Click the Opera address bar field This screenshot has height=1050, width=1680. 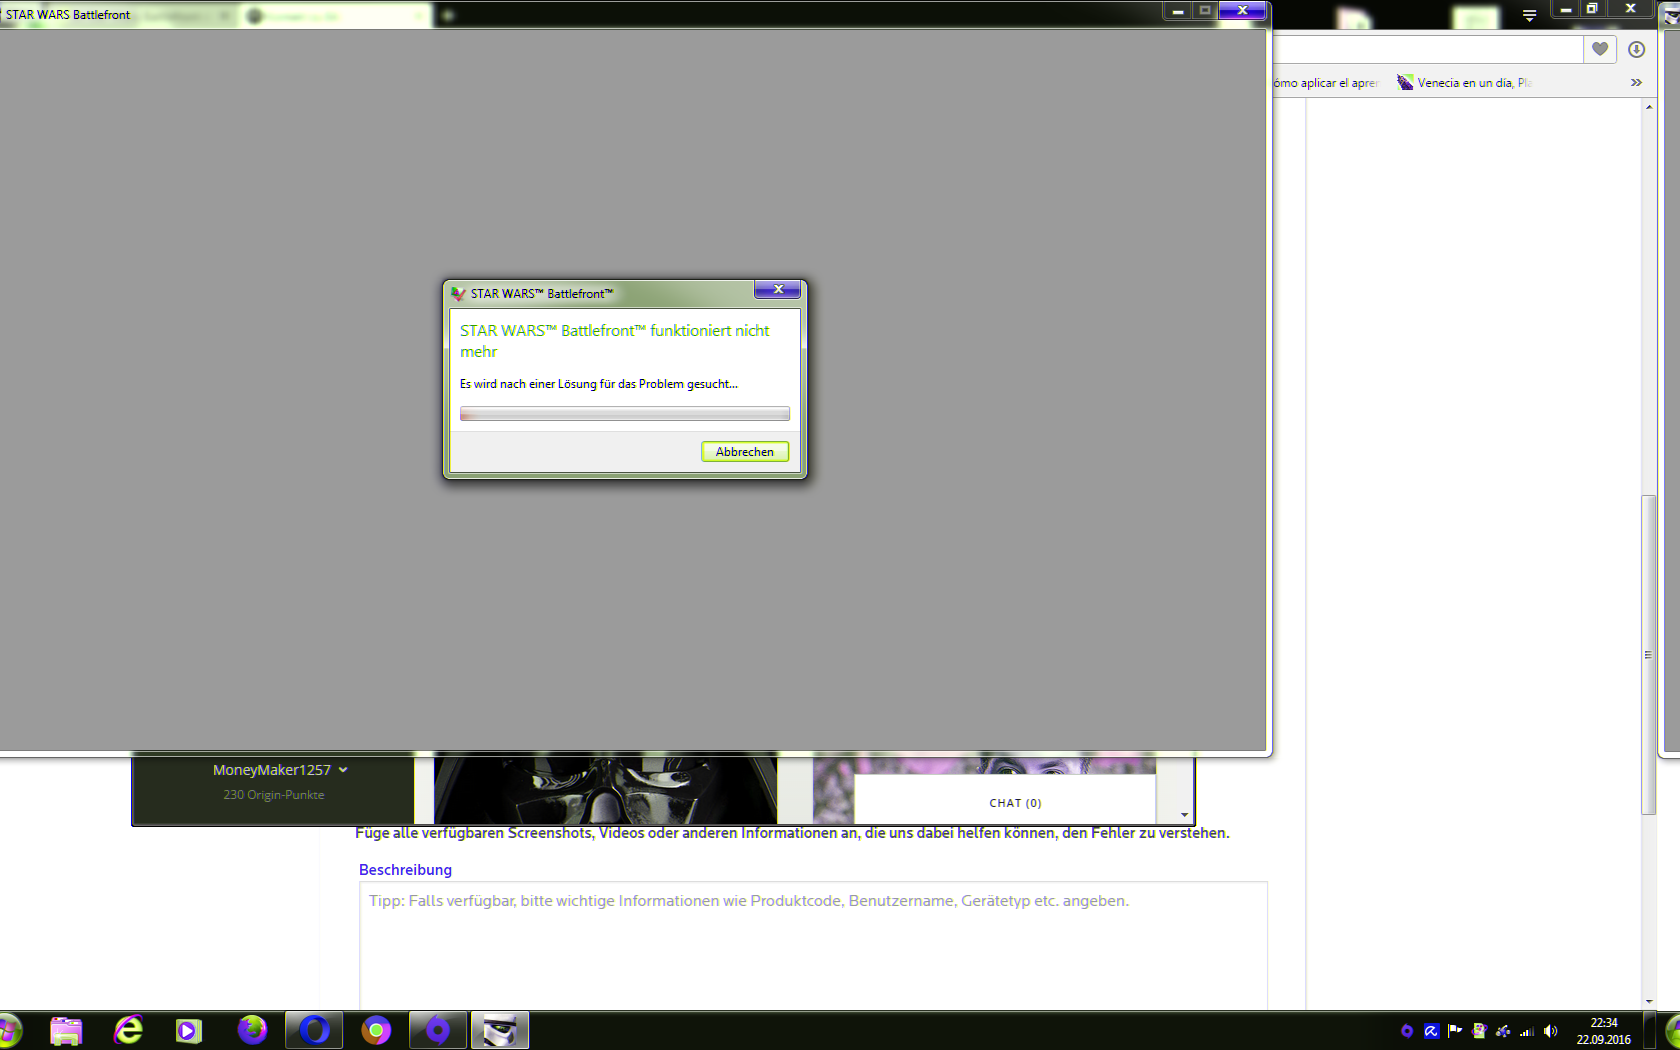1427,49
